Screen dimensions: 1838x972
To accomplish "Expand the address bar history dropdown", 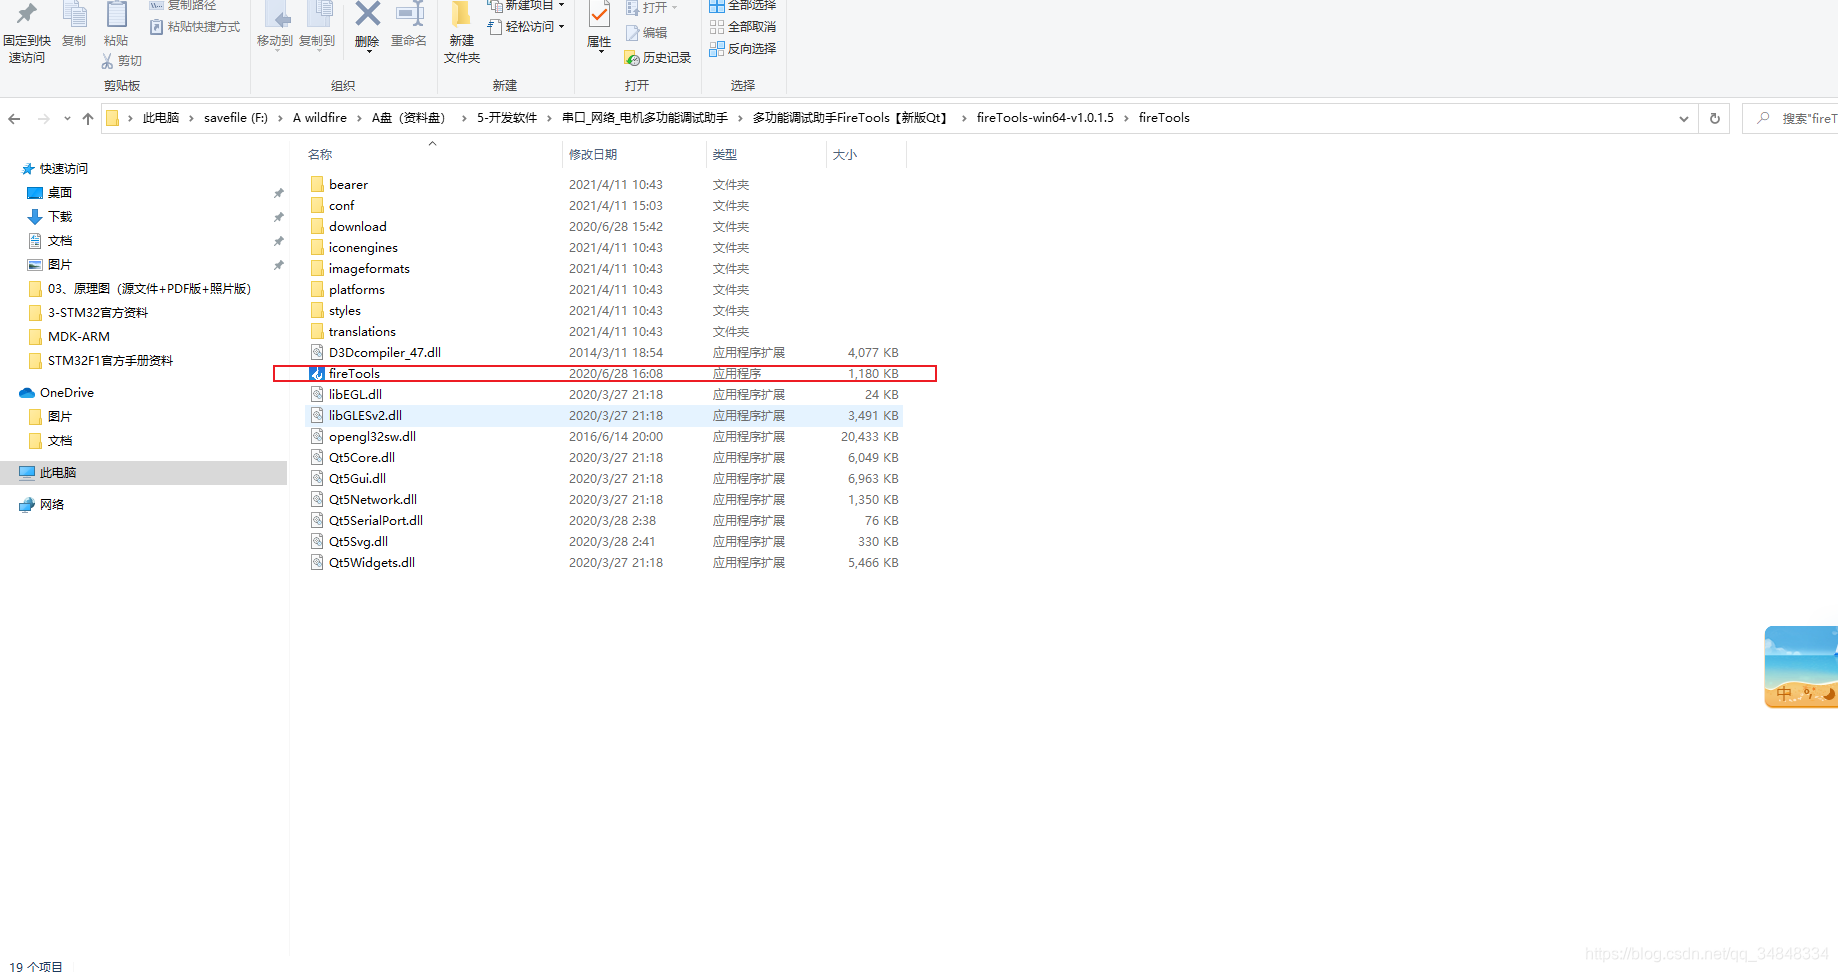I will pos(1684,118).
